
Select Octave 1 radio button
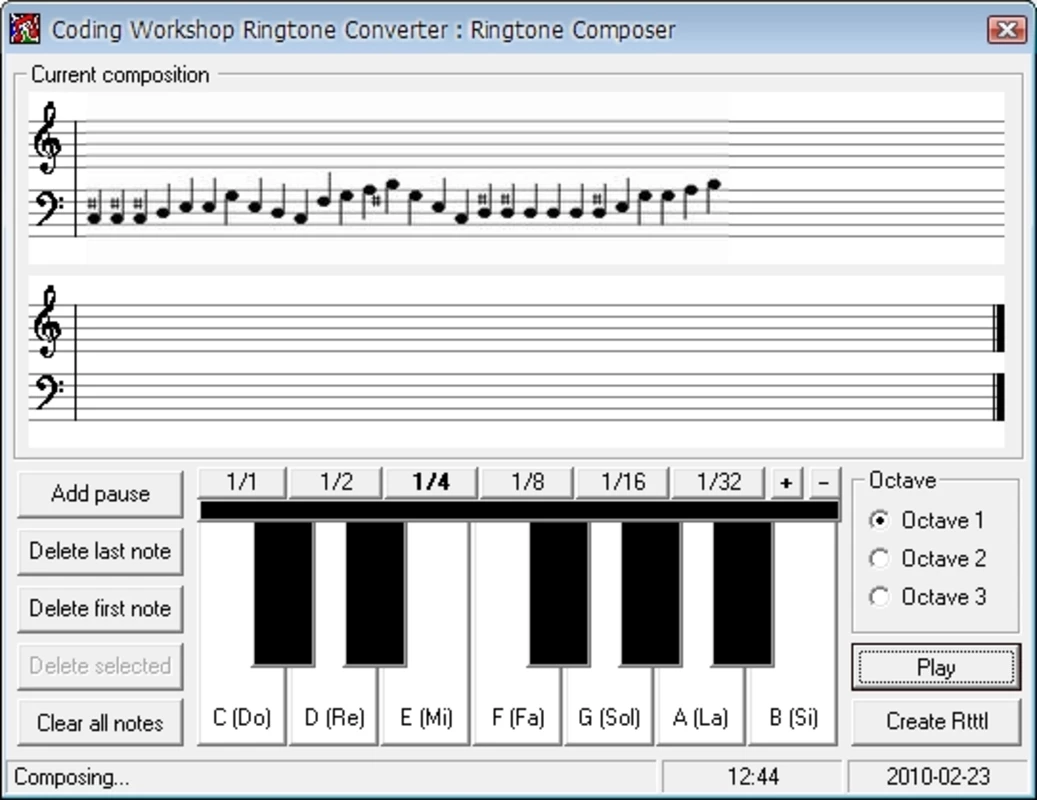point(926,520)
